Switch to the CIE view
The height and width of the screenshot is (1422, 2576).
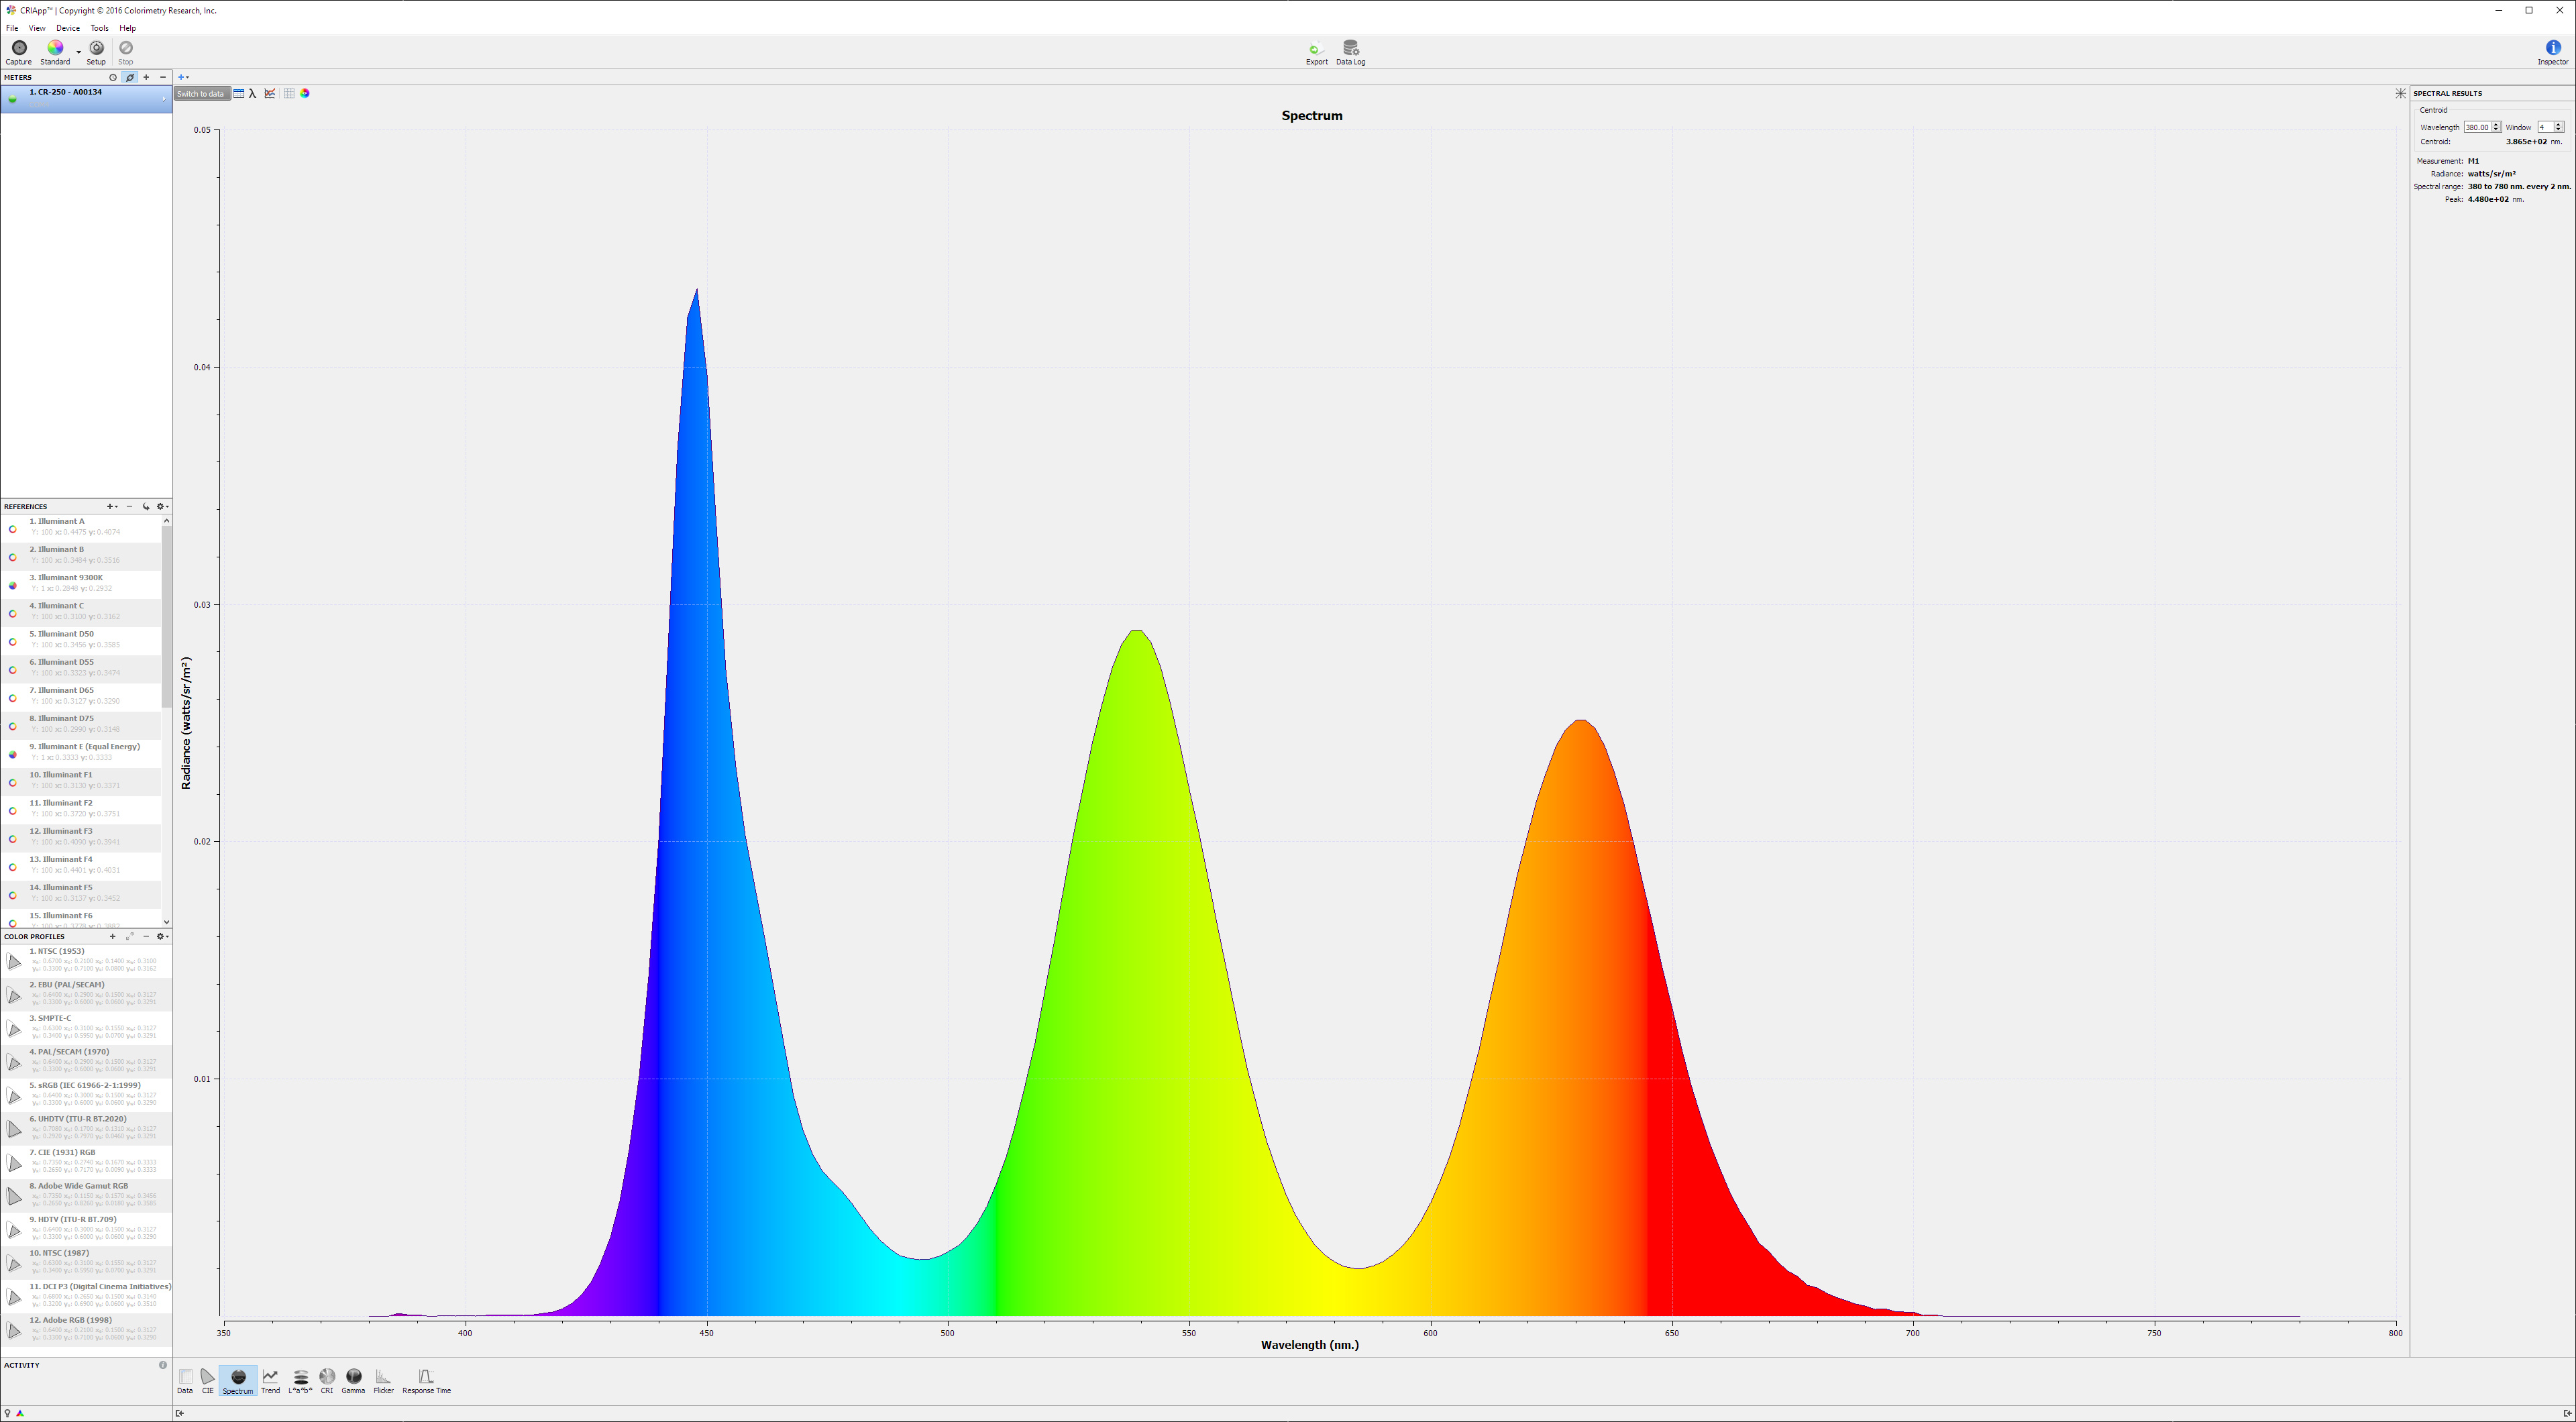(x=207, y=1378)
